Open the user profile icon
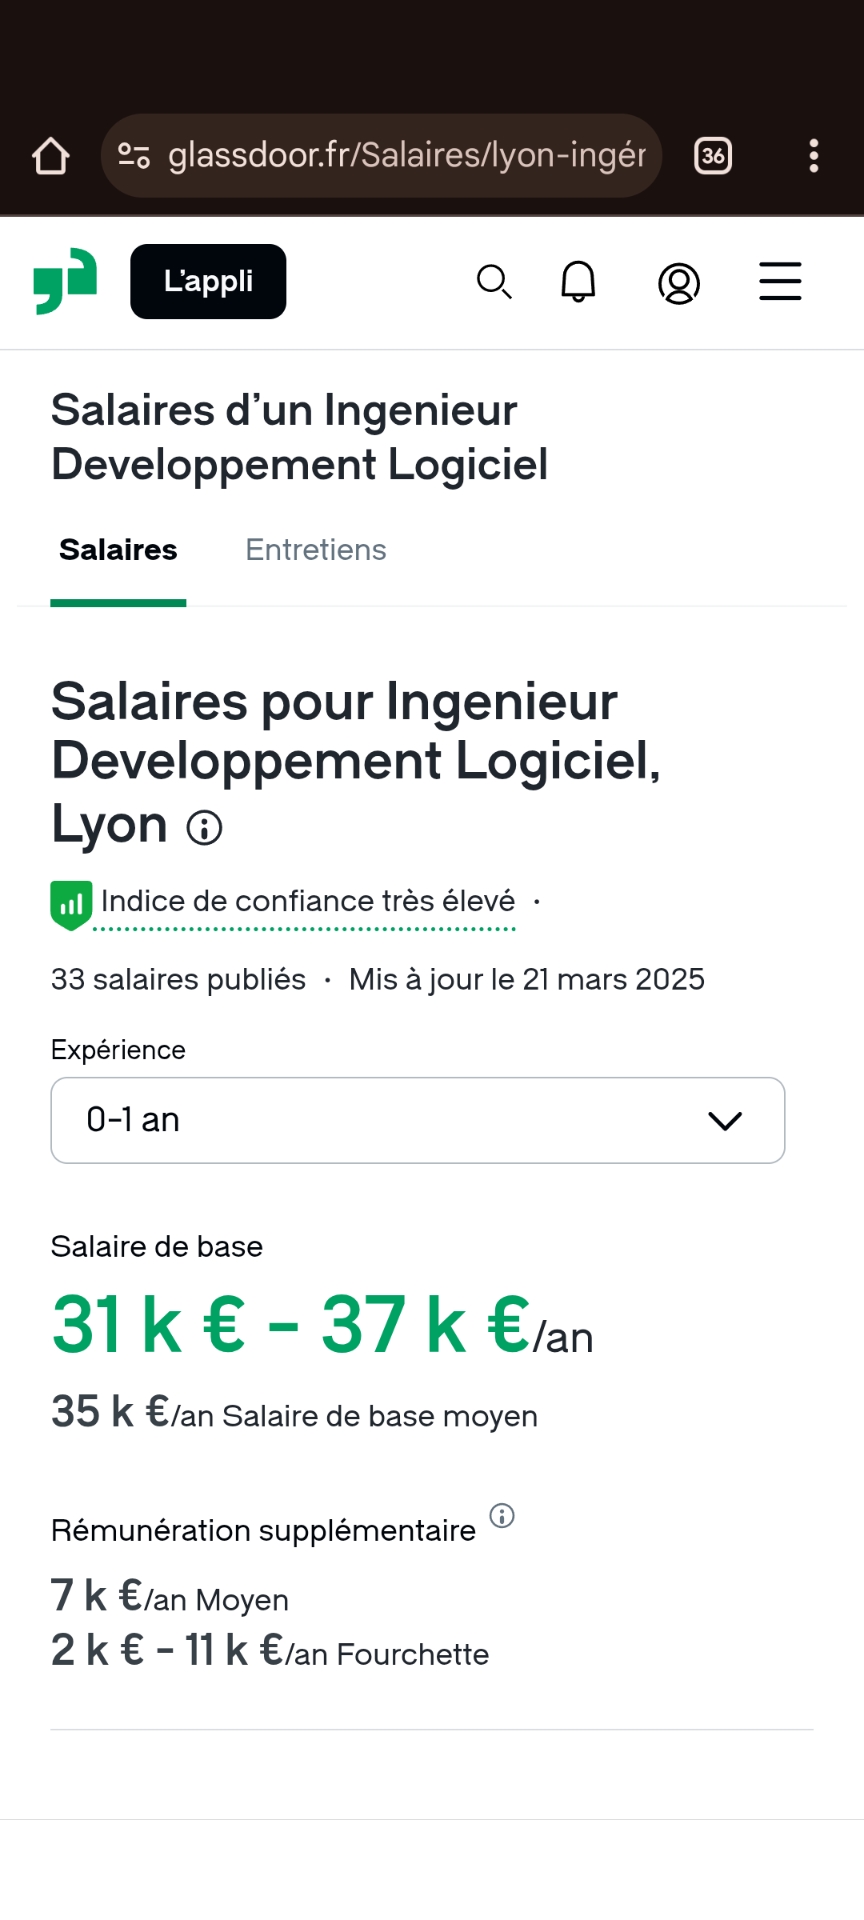Screen dimensions: 864x1920 point(679,283)
